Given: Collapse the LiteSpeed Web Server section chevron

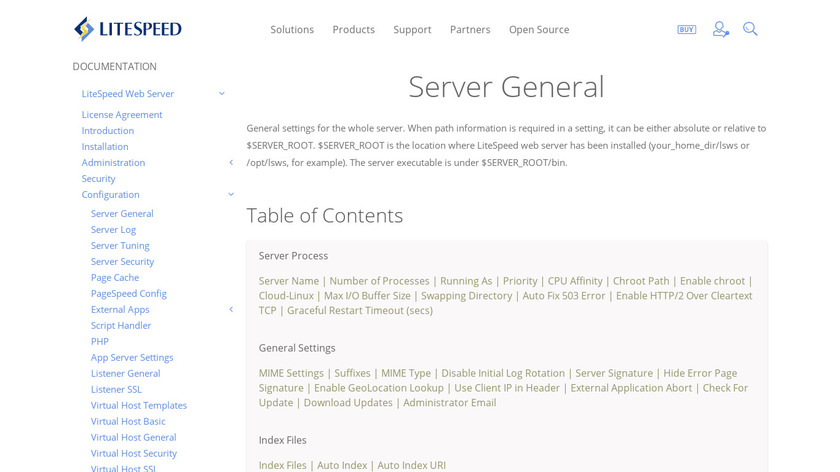Looking at the screenshot, I should pos(222,94).
